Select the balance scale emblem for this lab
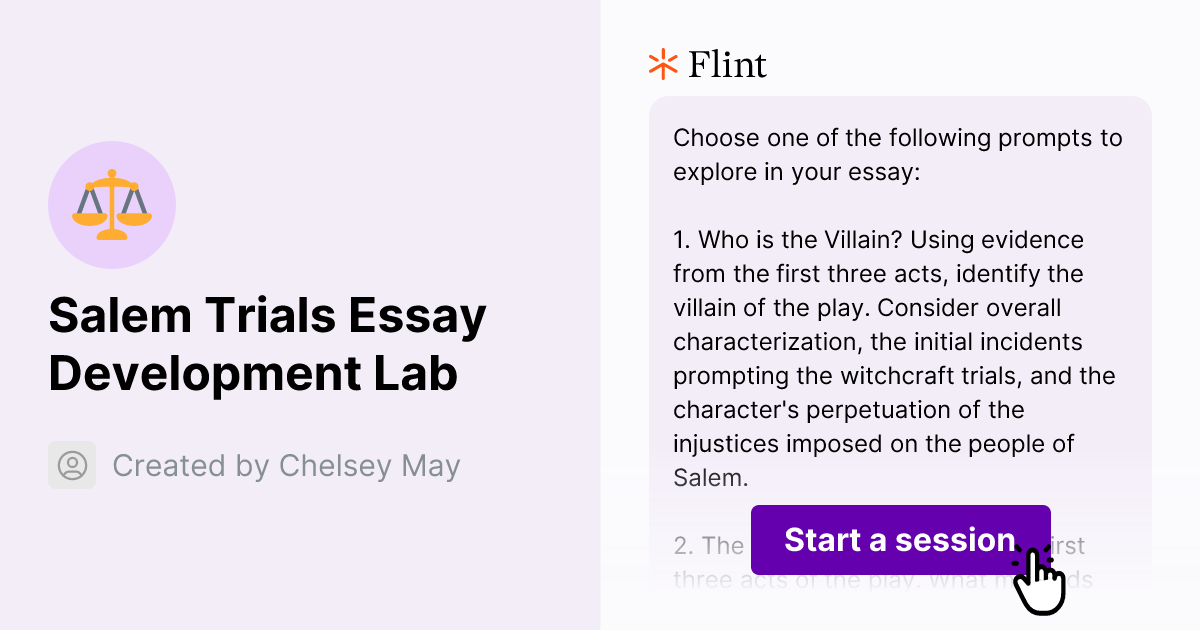Screen dimensions: 1200x630 click(112, 204)
